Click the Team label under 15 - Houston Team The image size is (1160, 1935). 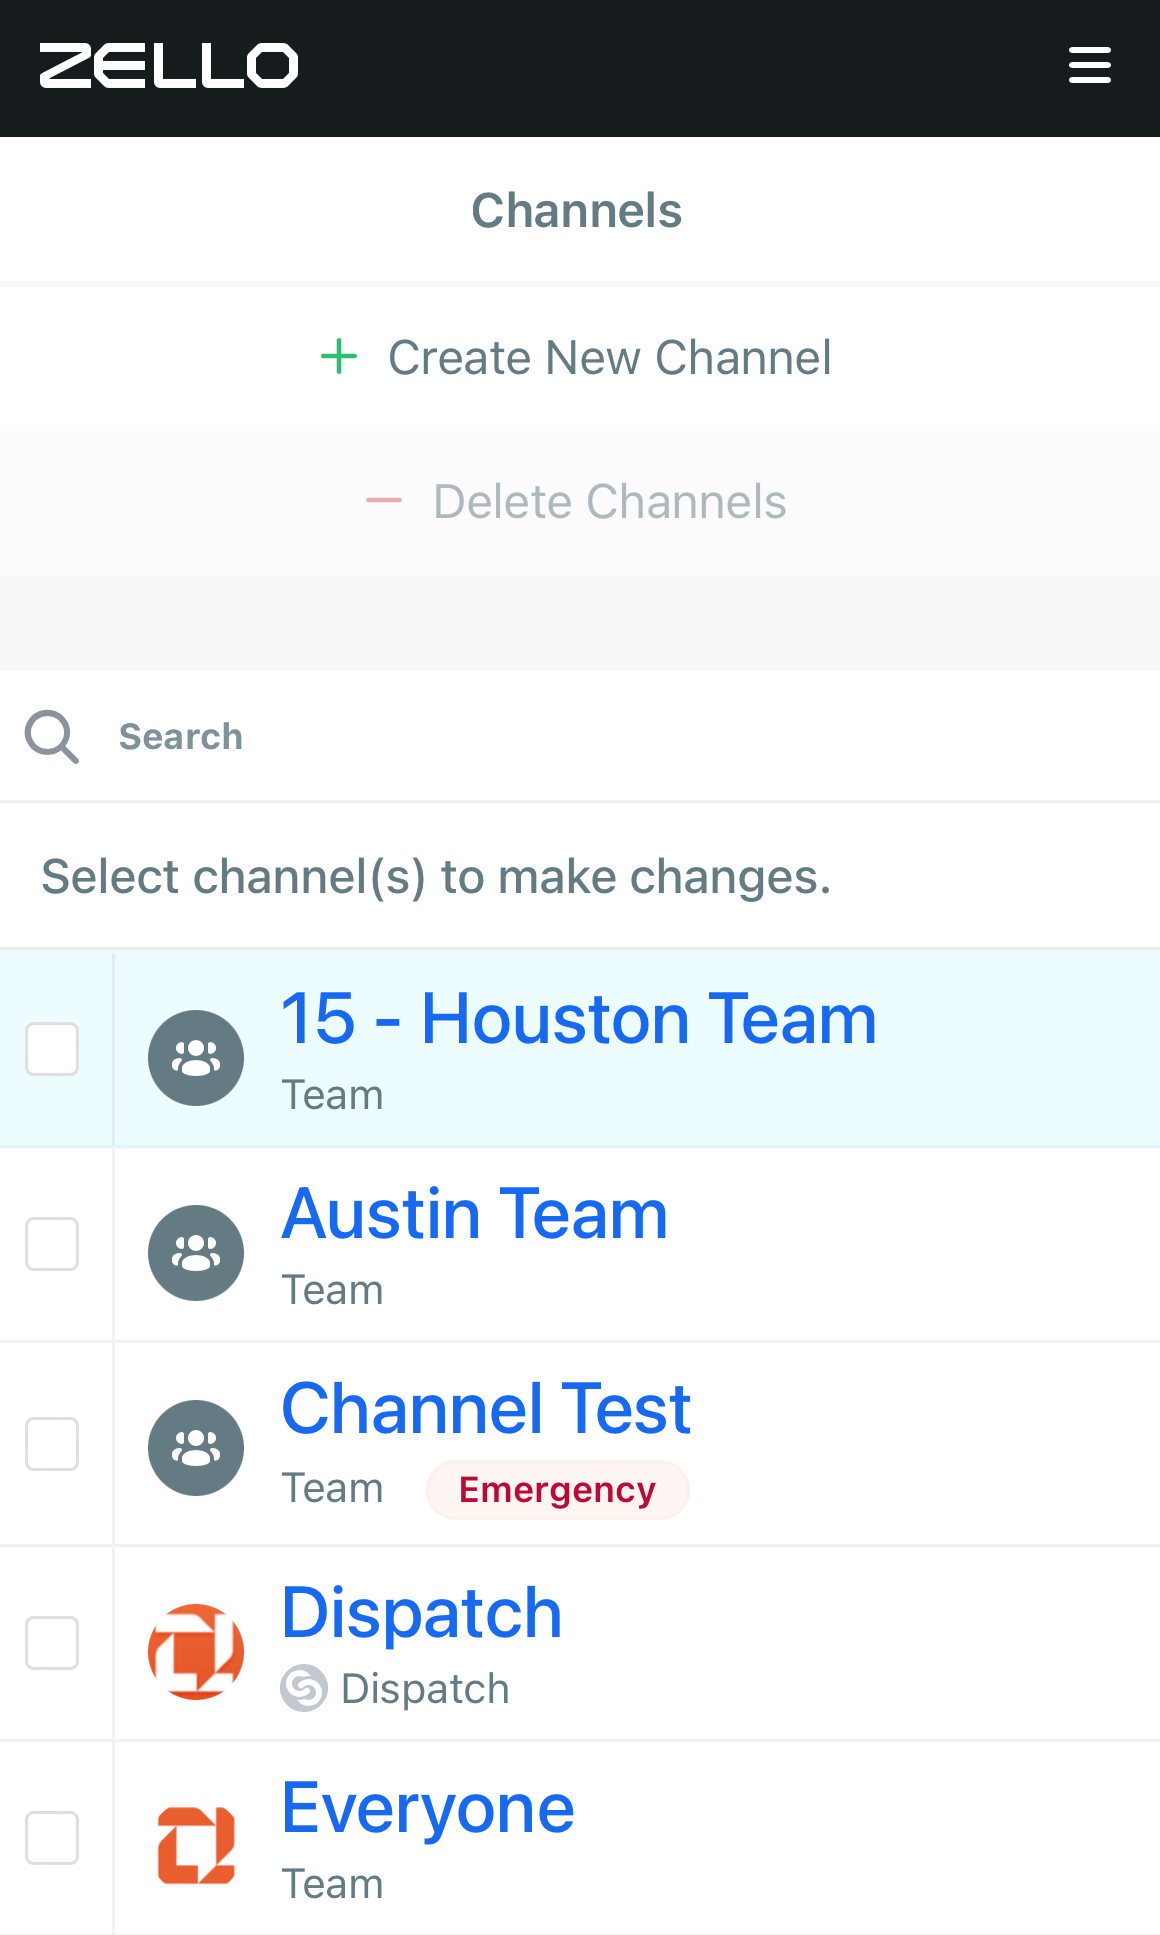pos(332,1095)
